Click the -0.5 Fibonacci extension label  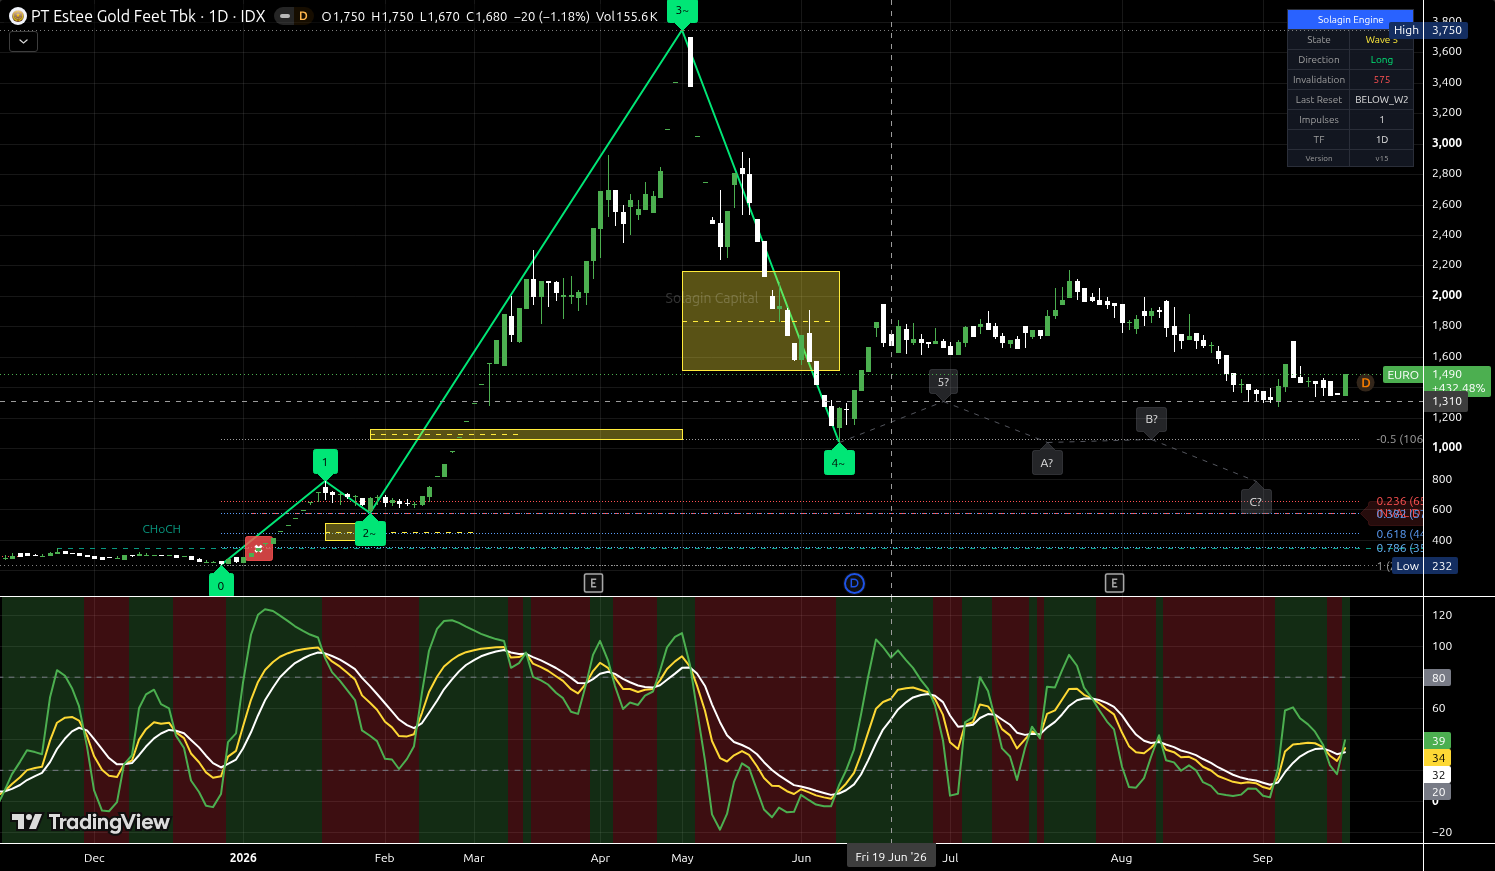[x=1399, y=439]
